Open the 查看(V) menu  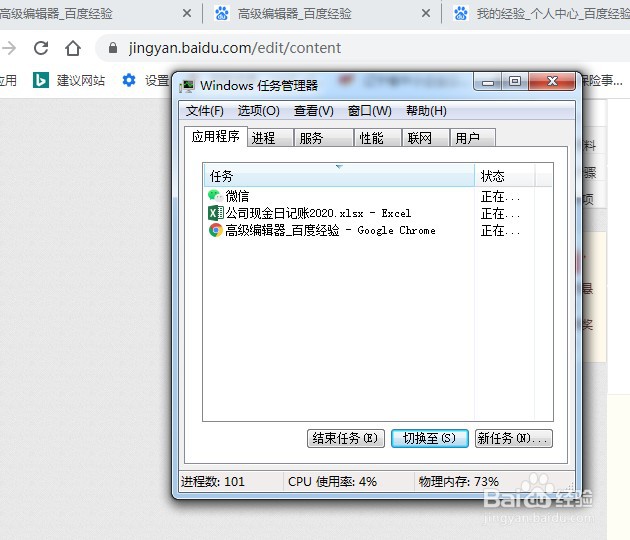tap(313, 111)
